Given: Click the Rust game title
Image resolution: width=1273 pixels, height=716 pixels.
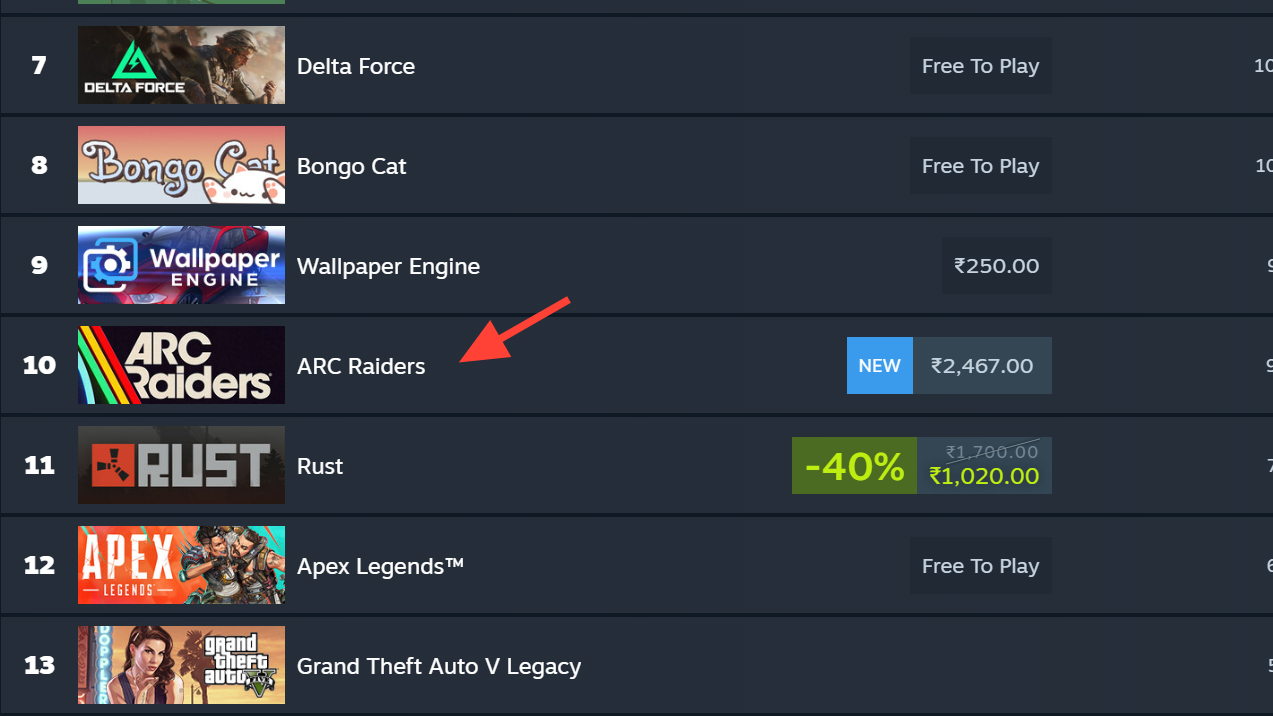Looking at the screenshot, I should click(320, 466).
